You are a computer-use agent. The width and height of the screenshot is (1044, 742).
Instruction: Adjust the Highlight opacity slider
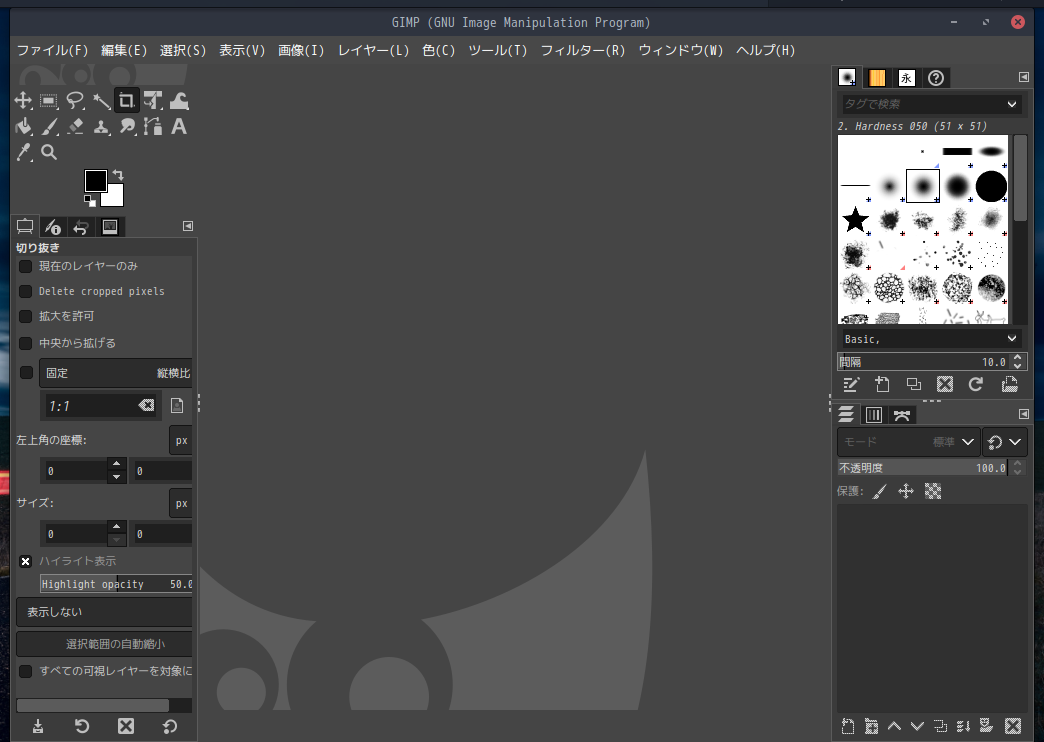coord(116,584)
